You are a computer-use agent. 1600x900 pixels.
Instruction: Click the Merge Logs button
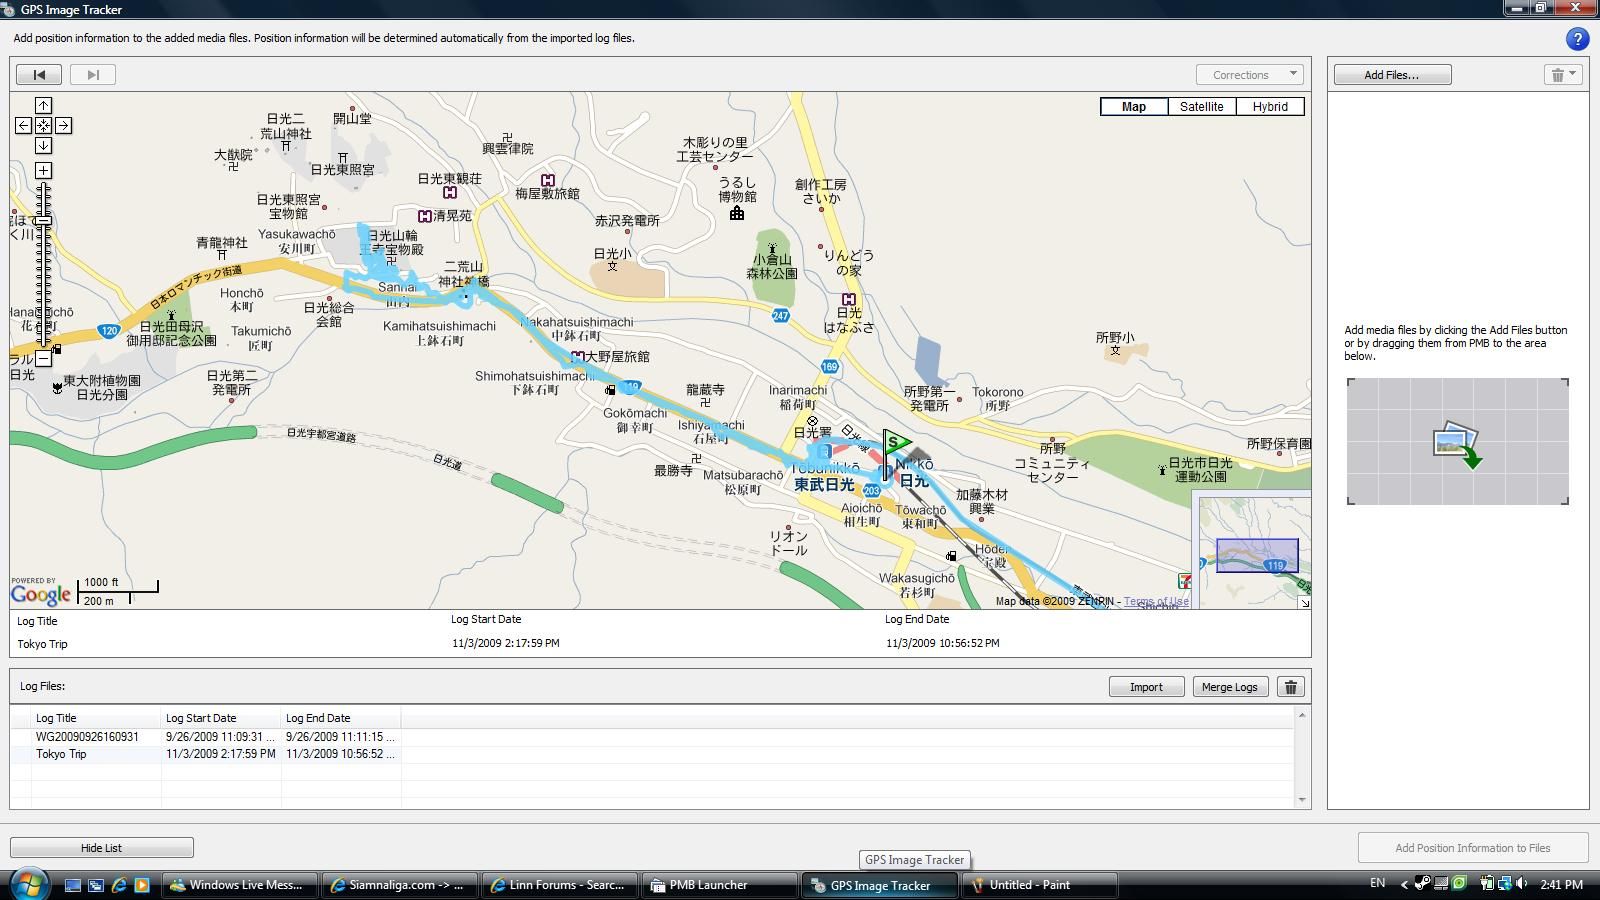[x=1229, y=687]
